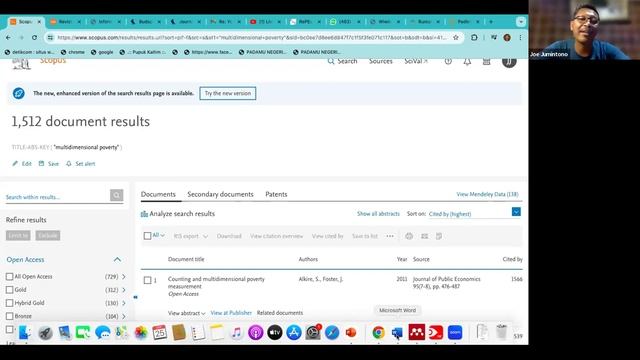This screenshot has width=640, height=360.
Task: Go back with the browser back arrow
Action: (9, 38)
